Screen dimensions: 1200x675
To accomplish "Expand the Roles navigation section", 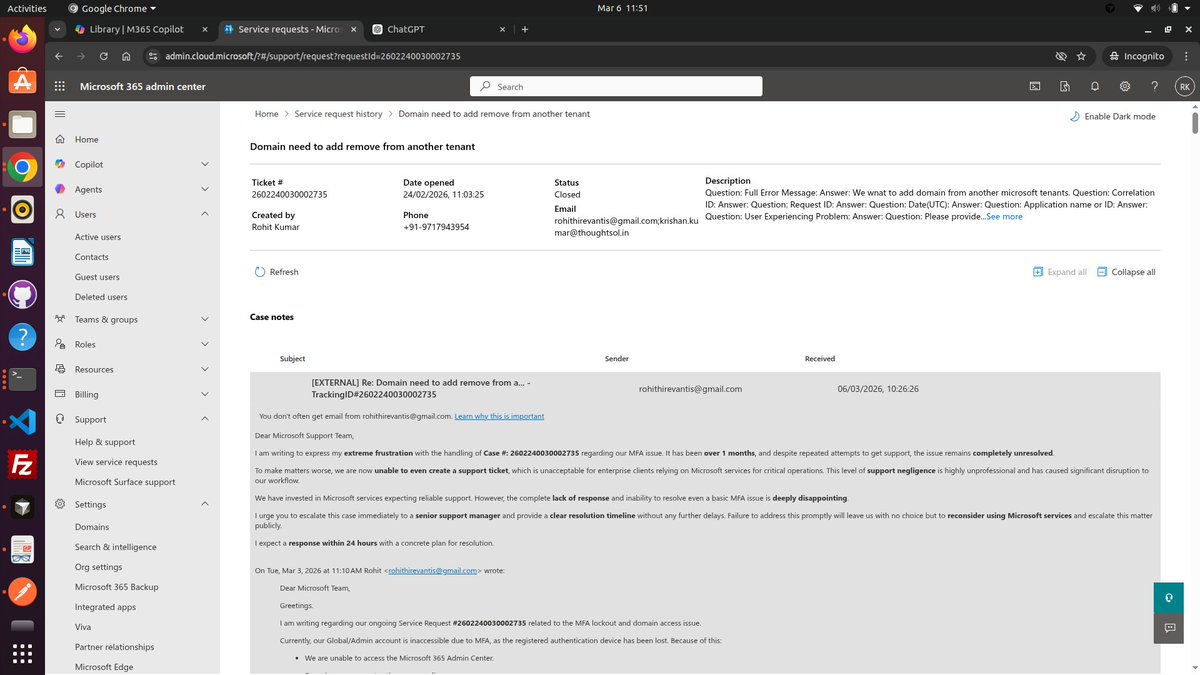I will (x=205, y=344).
